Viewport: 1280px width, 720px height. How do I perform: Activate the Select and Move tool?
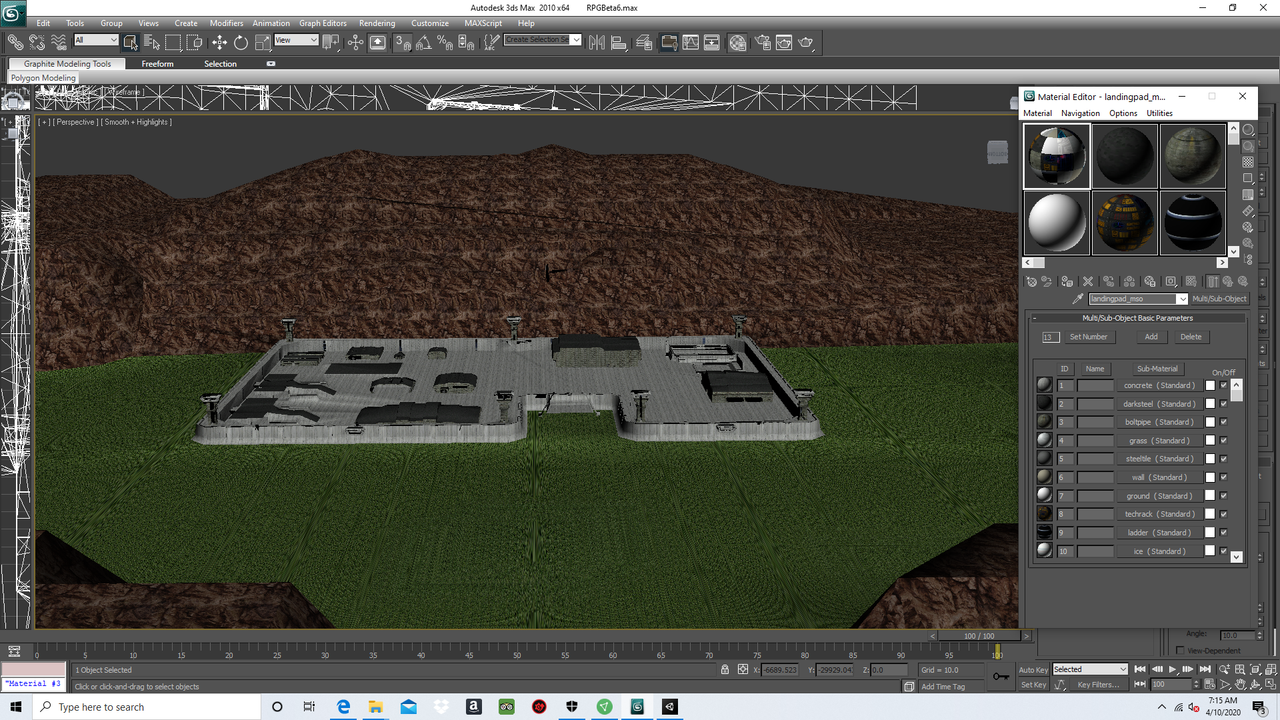tap(220, 42)
